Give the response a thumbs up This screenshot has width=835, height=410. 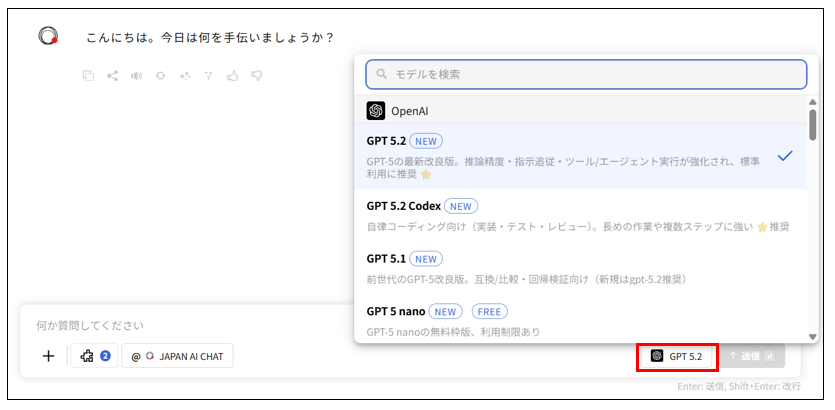(x=233, y=75)
